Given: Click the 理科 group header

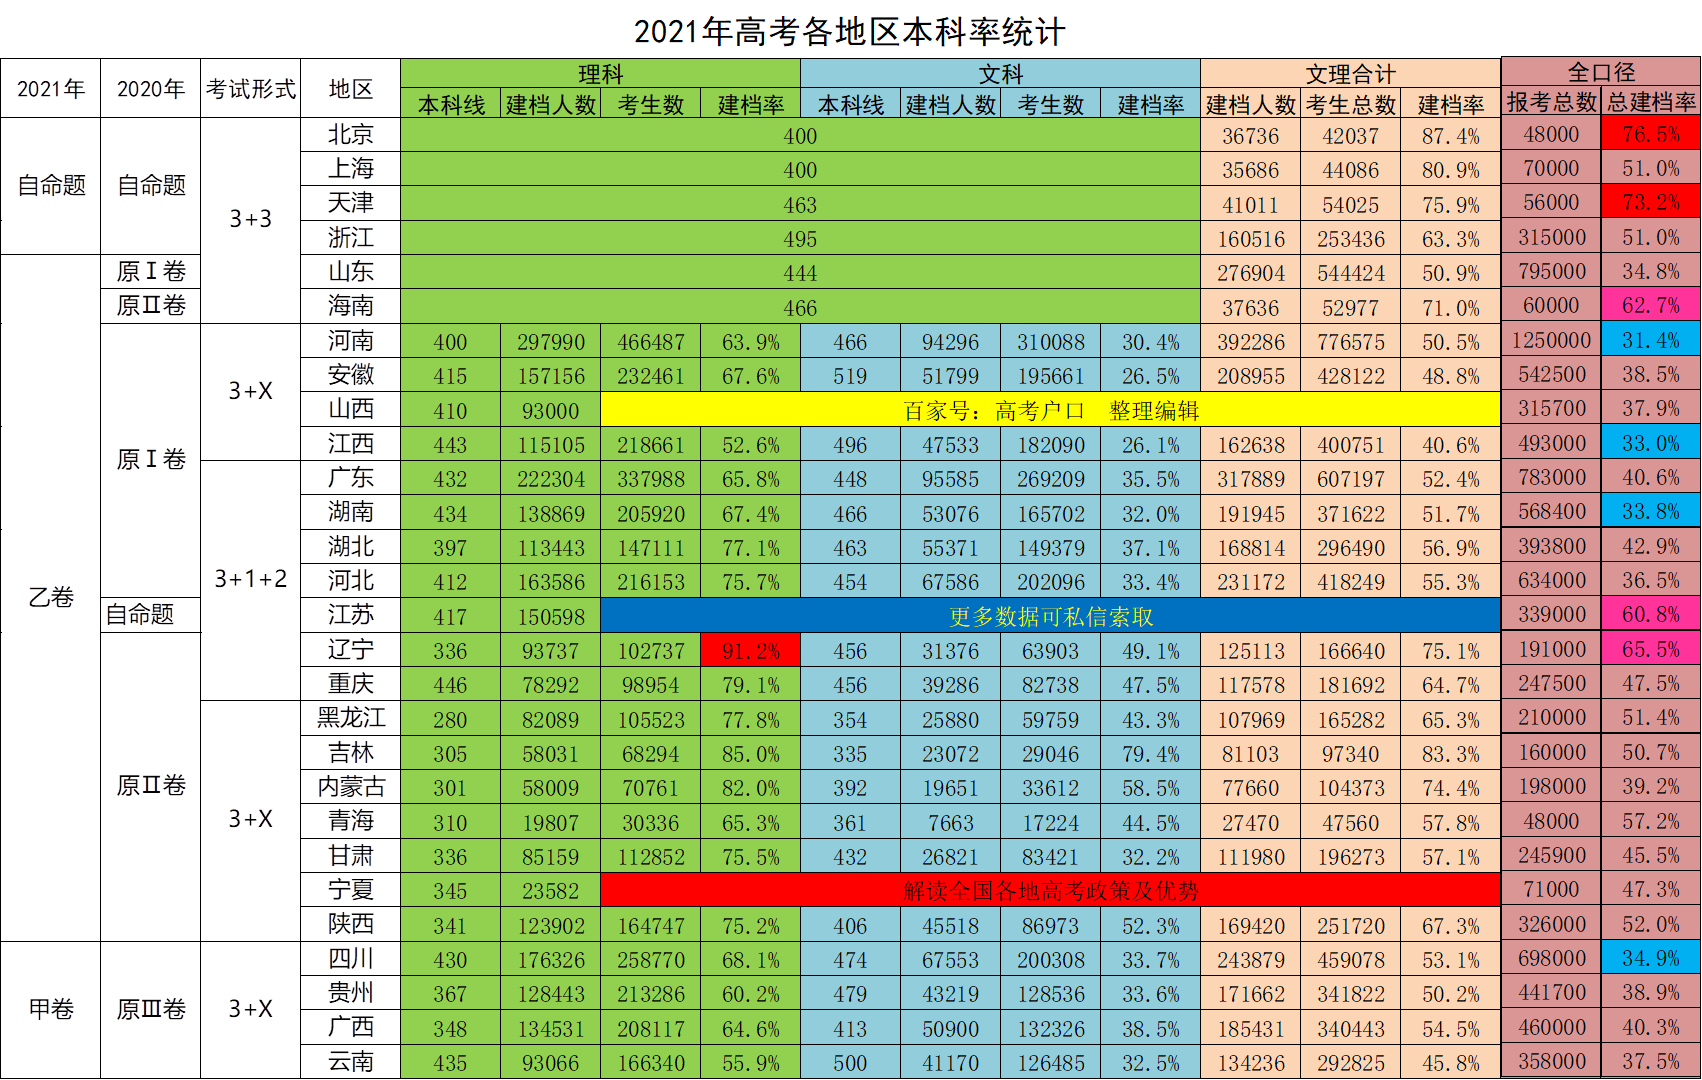Looking at the screenshot, I should click(601, 74).
